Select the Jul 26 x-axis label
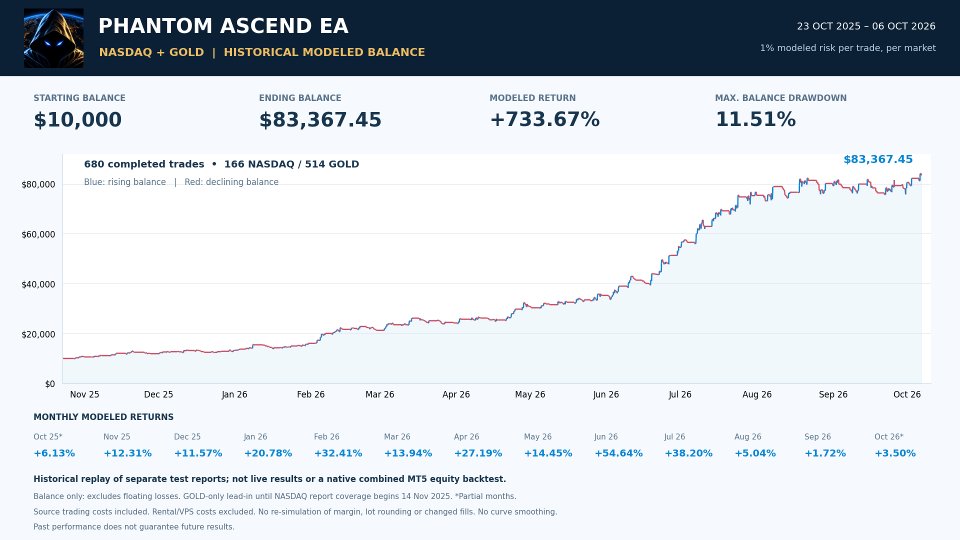This screenshot has width=960, height=540. coord(680,394)
